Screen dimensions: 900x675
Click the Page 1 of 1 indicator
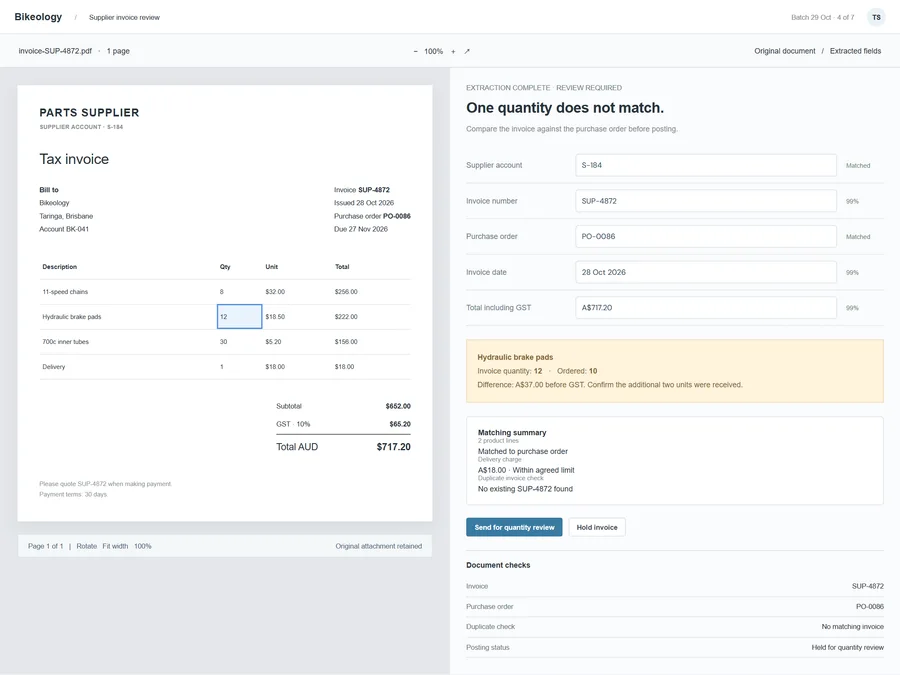46,546
